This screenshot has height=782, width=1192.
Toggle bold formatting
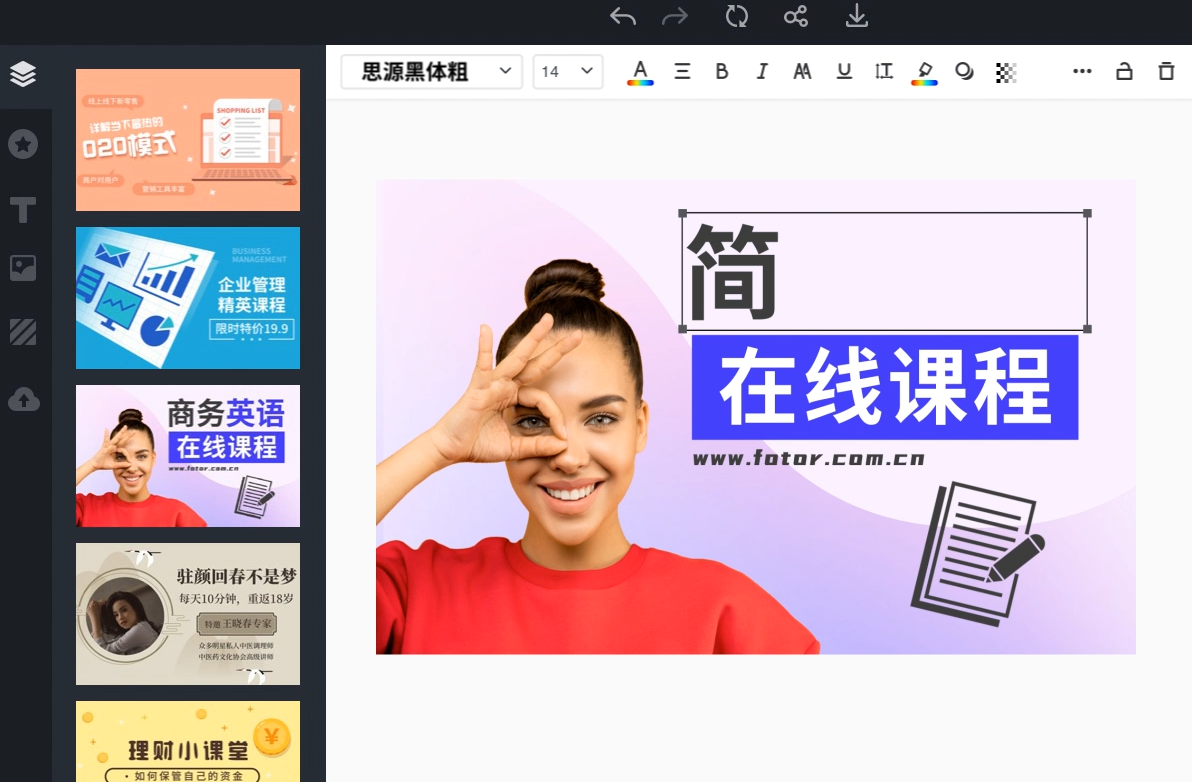coord(721,71)
